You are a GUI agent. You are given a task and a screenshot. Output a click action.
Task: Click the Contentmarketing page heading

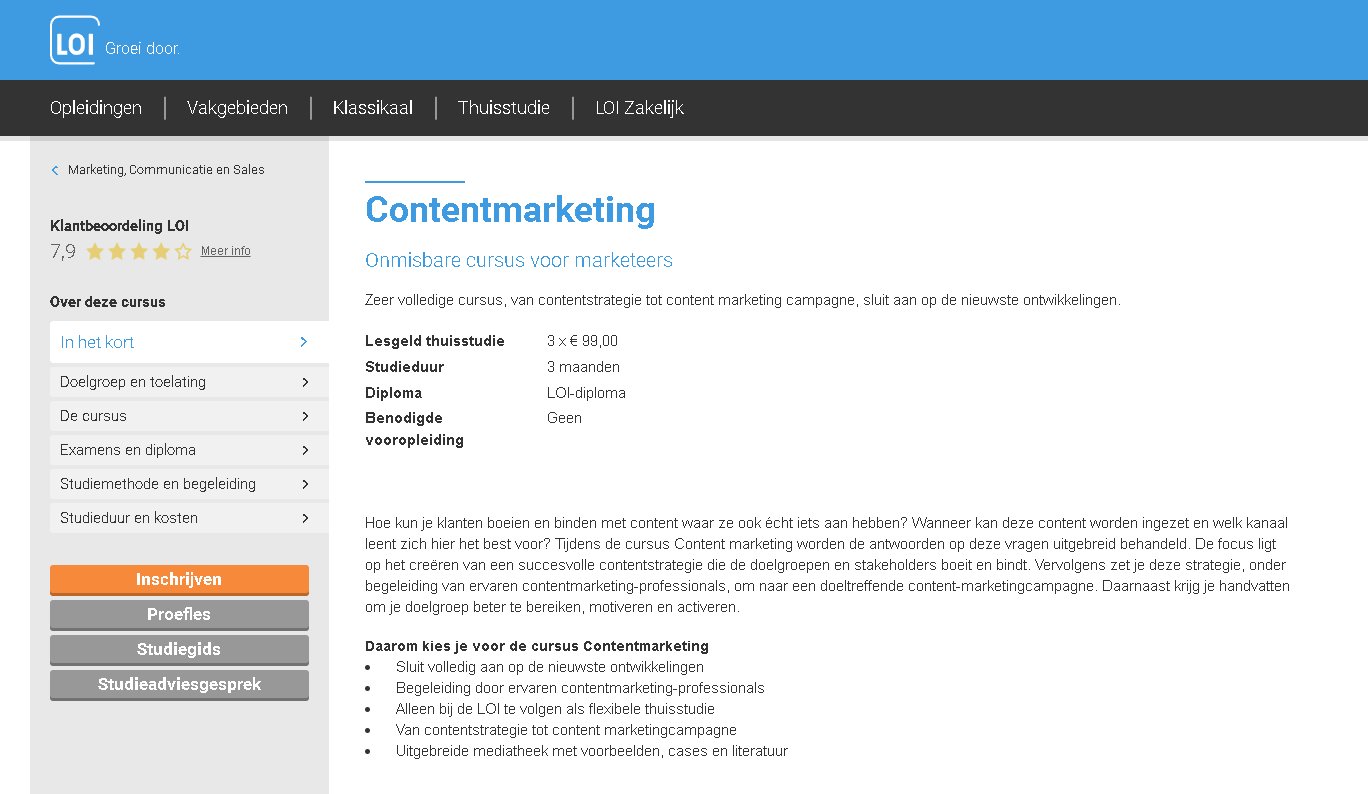(x=510, y=210)
